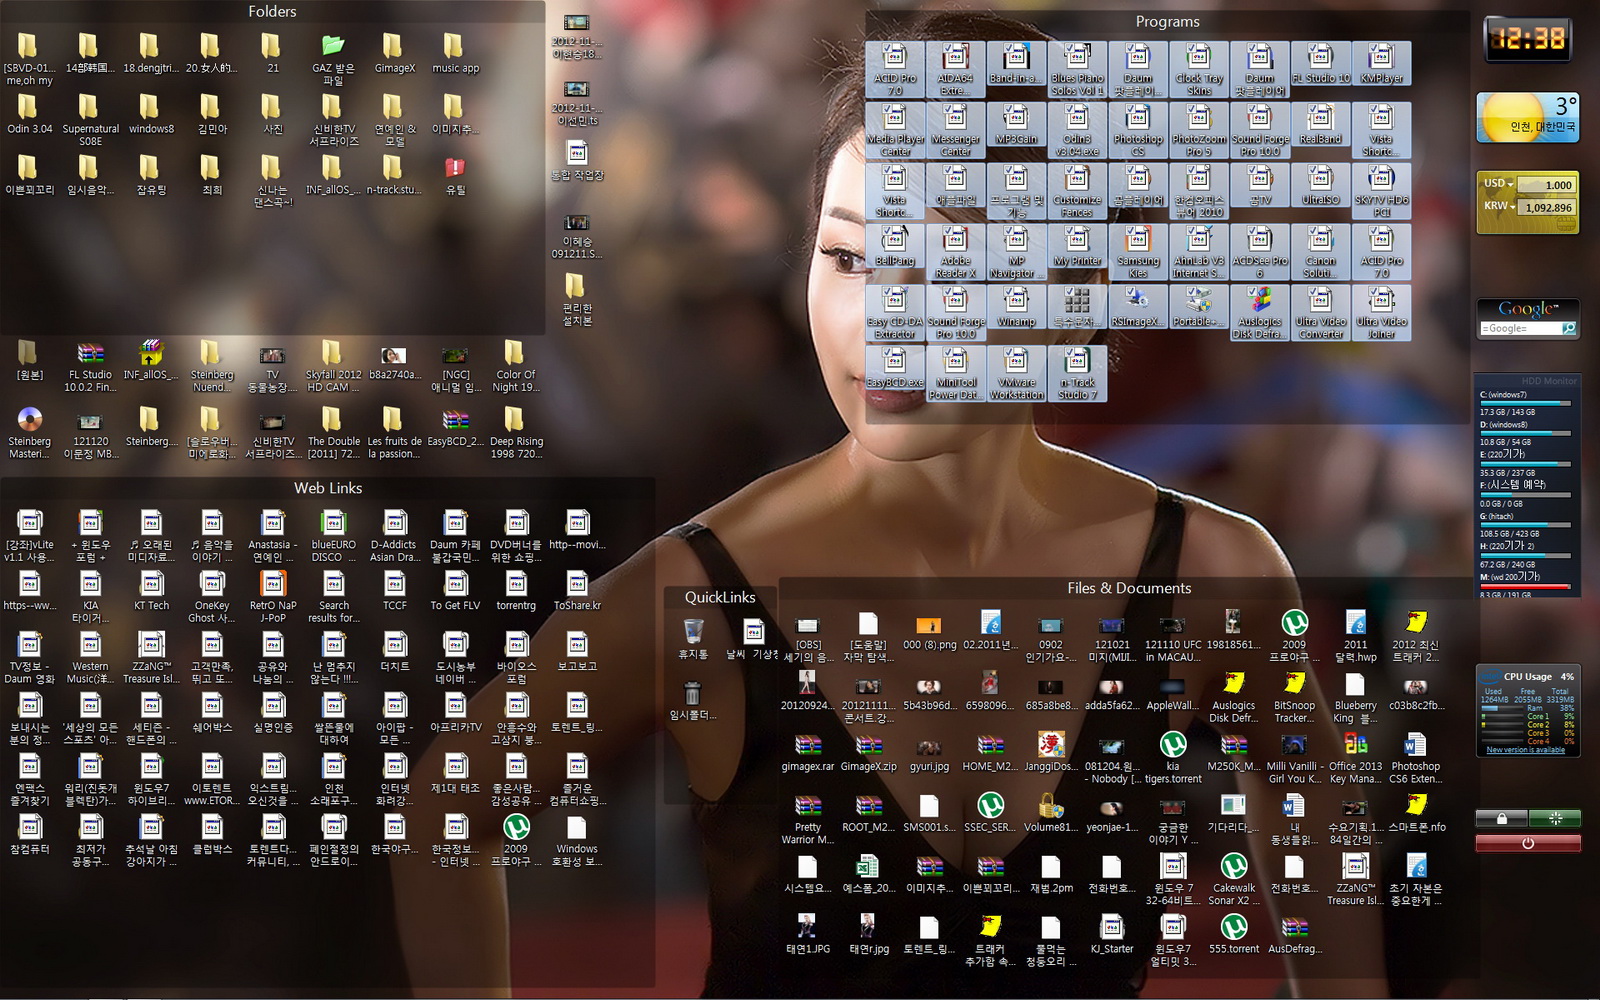
Task: Click the Google gadget search magnifier button
Action: [x=1569, y=328]
